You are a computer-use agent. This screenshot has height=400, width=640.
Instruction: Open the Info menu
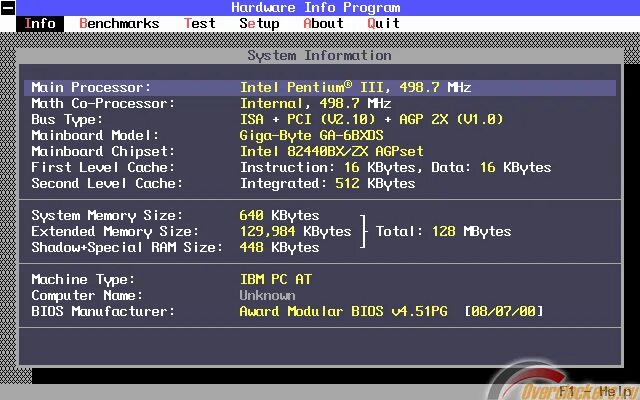tap(40, 24)
